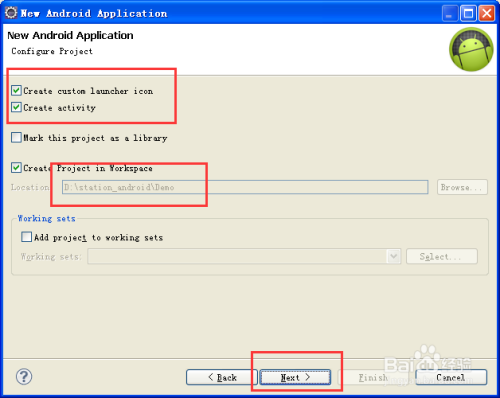Open the Working sets combo box dropdown
The height and width of the screenshot is (398, 500).
[x=394, y=256]
